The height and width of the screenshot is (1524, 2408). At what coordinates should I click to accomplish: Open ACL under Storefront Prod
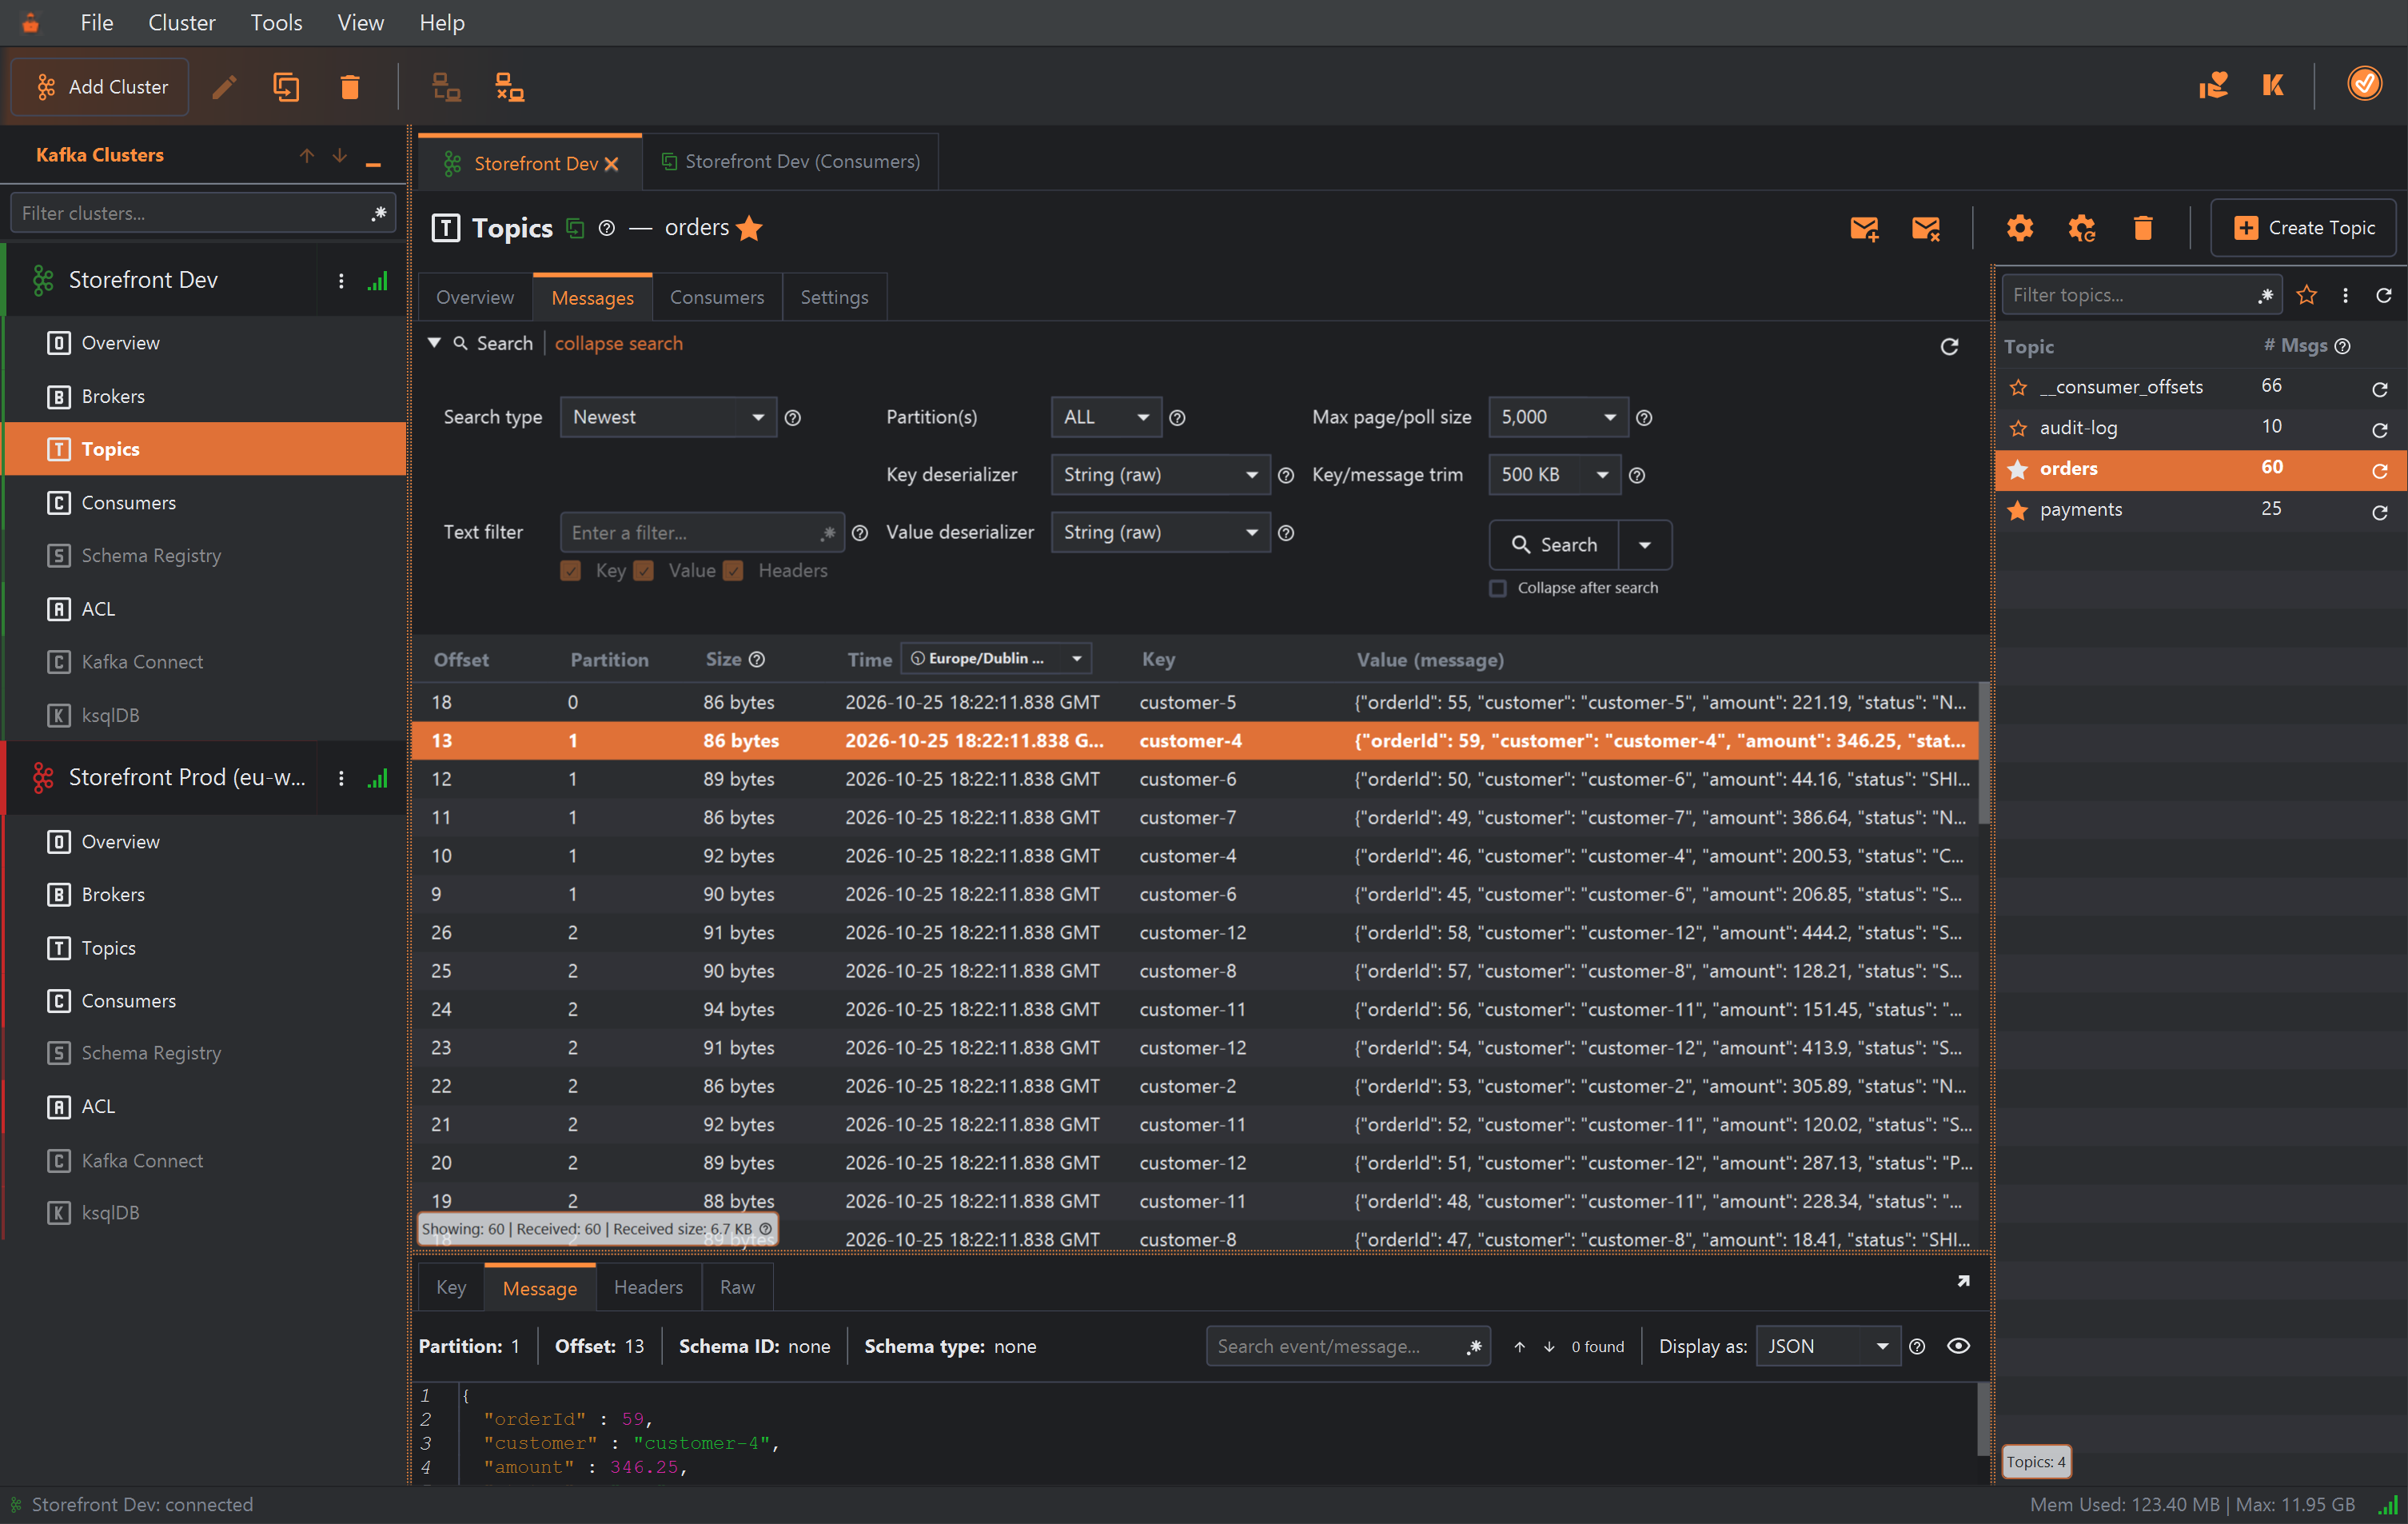tap(205, 1106)
